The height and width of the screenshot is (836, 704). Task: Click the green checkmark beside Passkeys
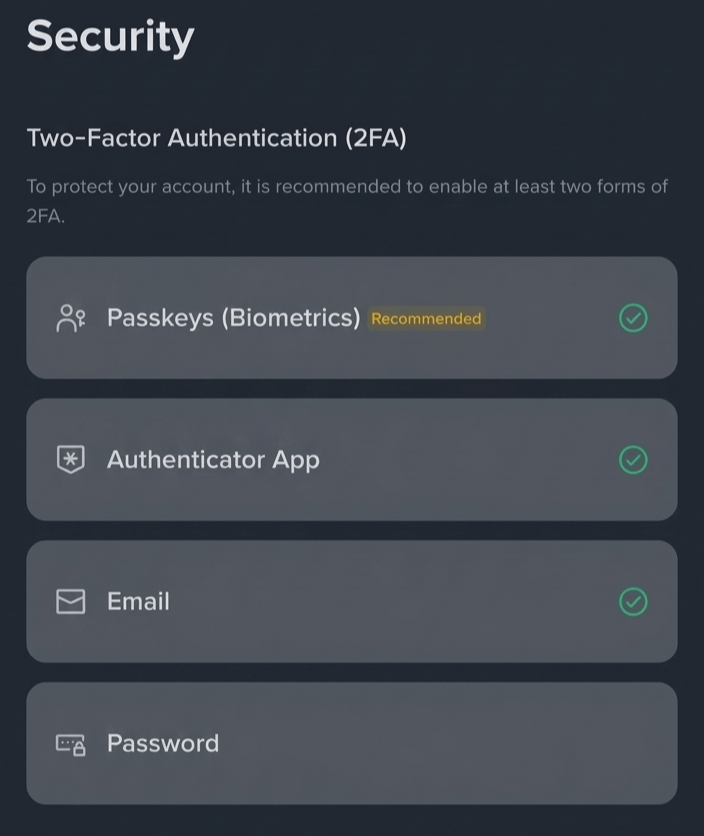point(633,318)
